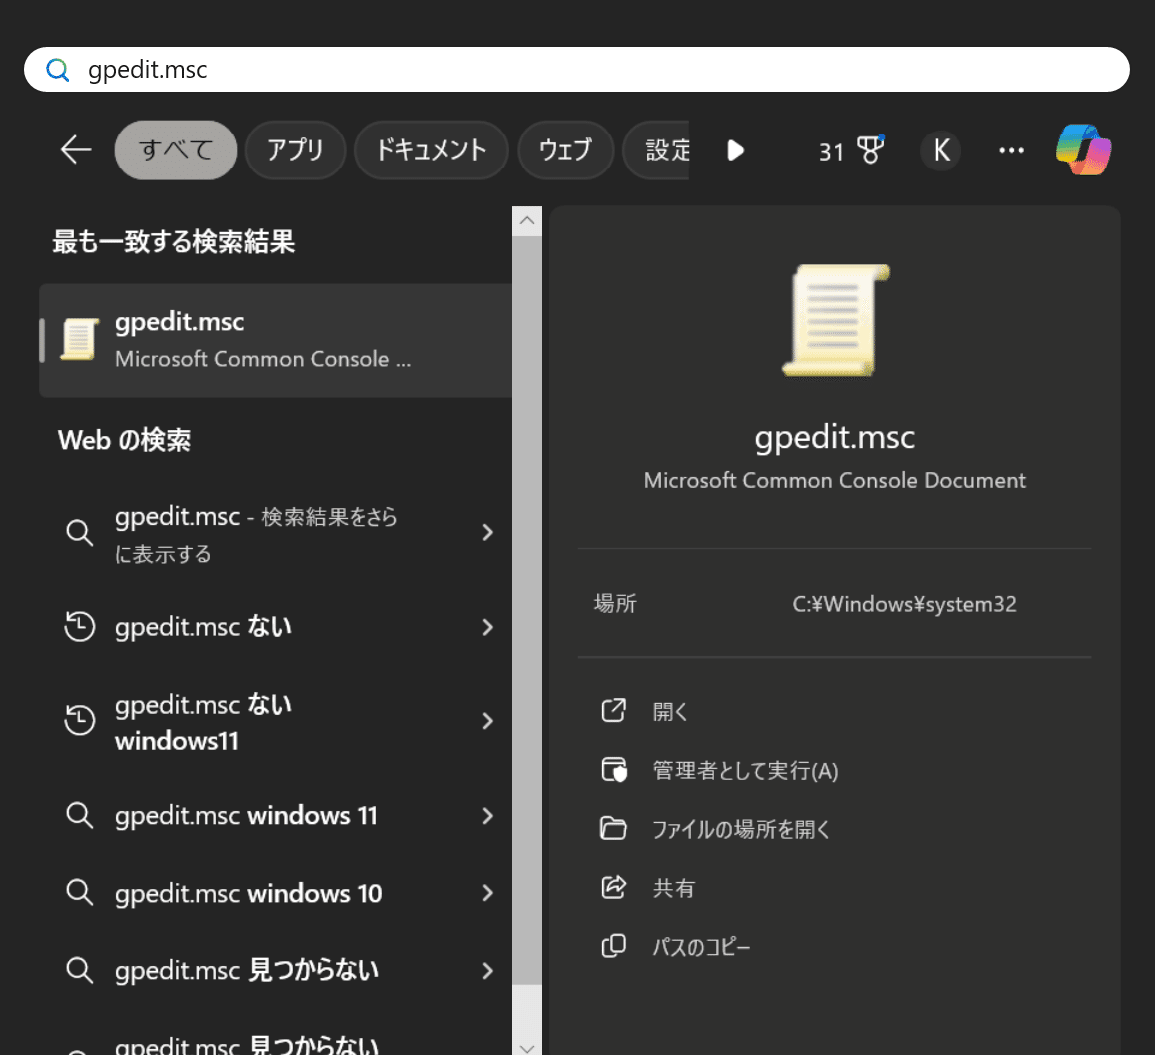The image size is (1155, 1055).
Task: Click the large gpedit.msc scroll icon in preview
Action: click(x=835, y=320)
